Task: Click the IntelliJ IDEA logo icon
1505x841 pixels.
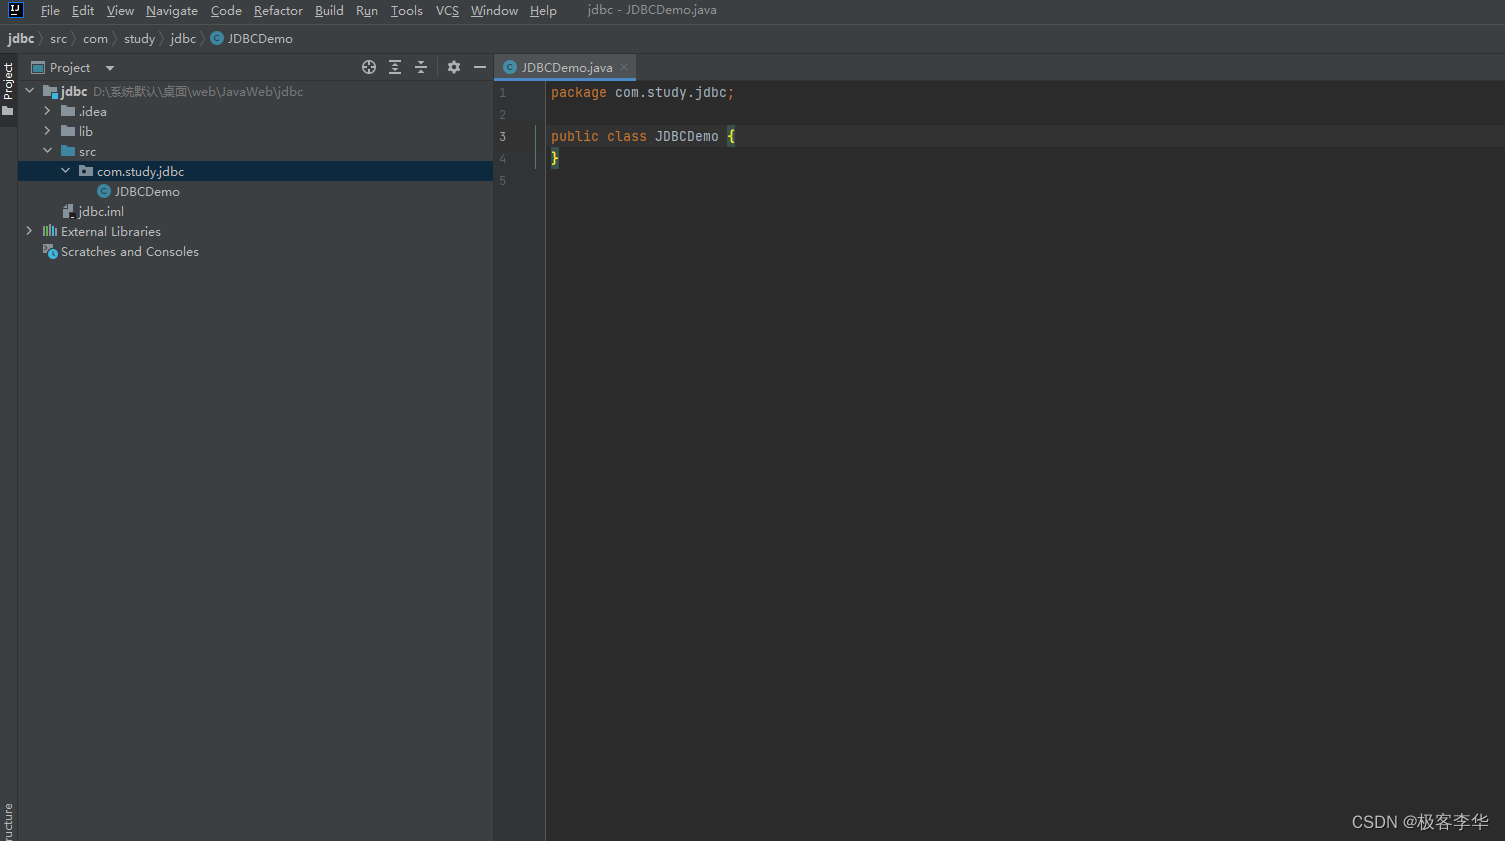Action: (15, 10)
